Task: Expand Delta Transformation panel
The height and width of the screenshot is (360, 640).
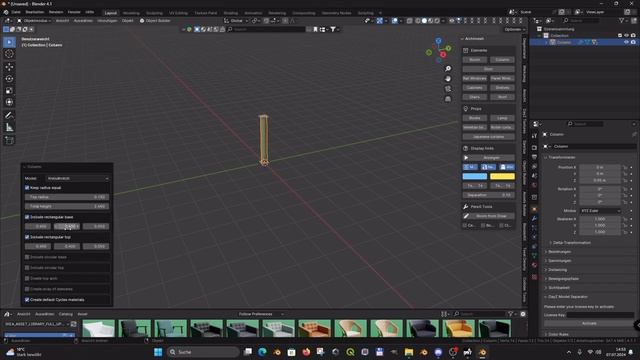Action: point(571,242)
